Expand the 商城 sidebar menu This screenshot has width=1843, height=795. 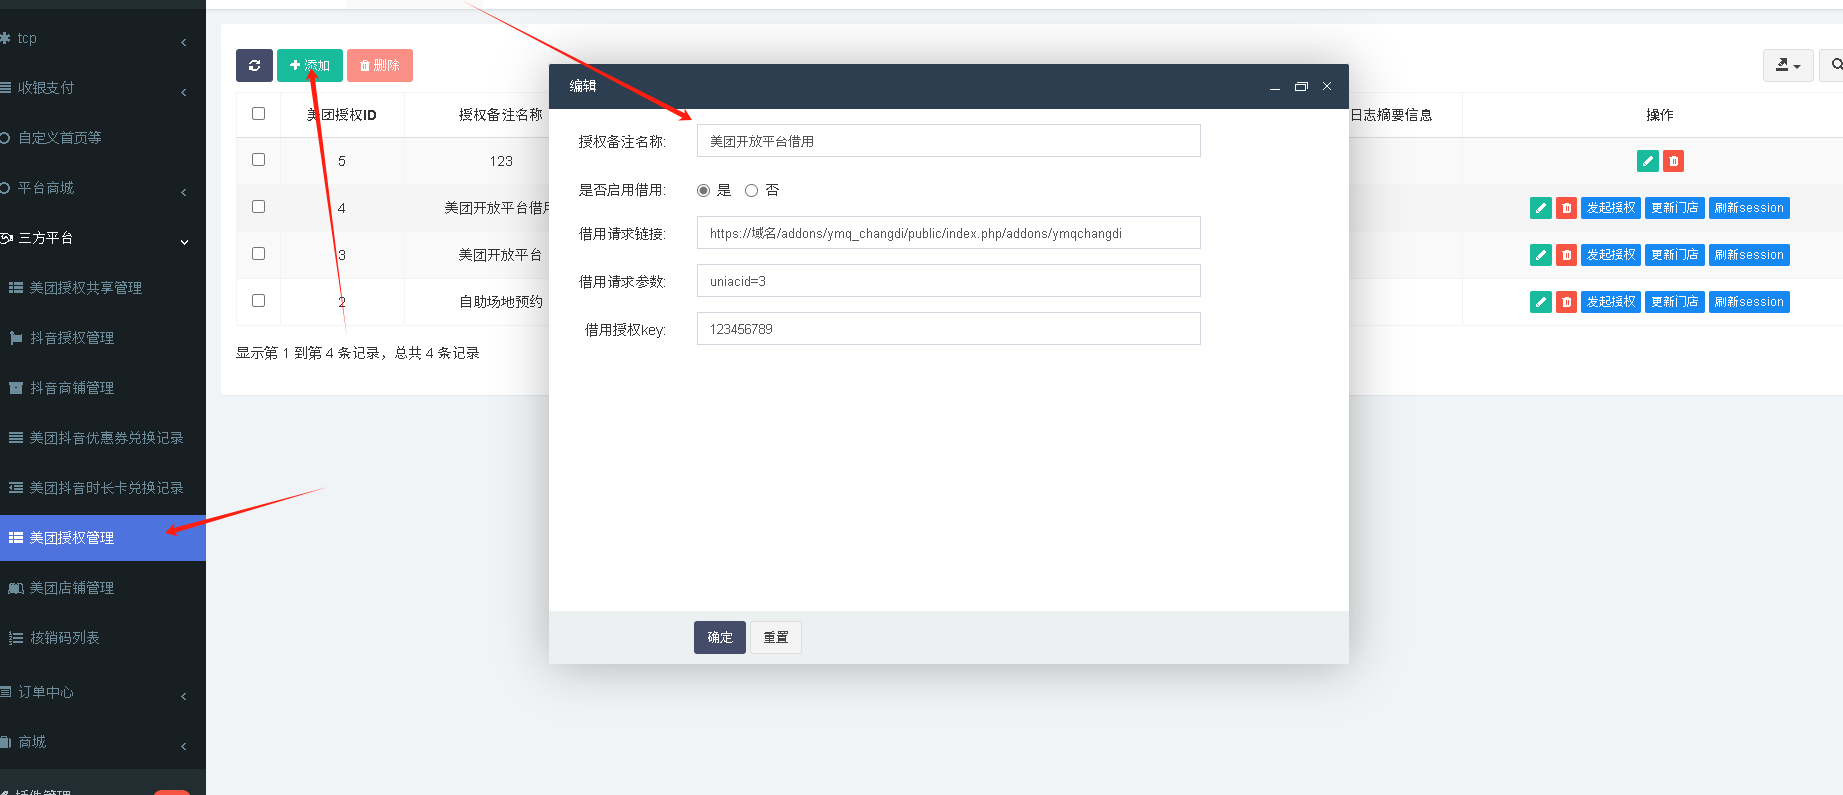point(103,742)
